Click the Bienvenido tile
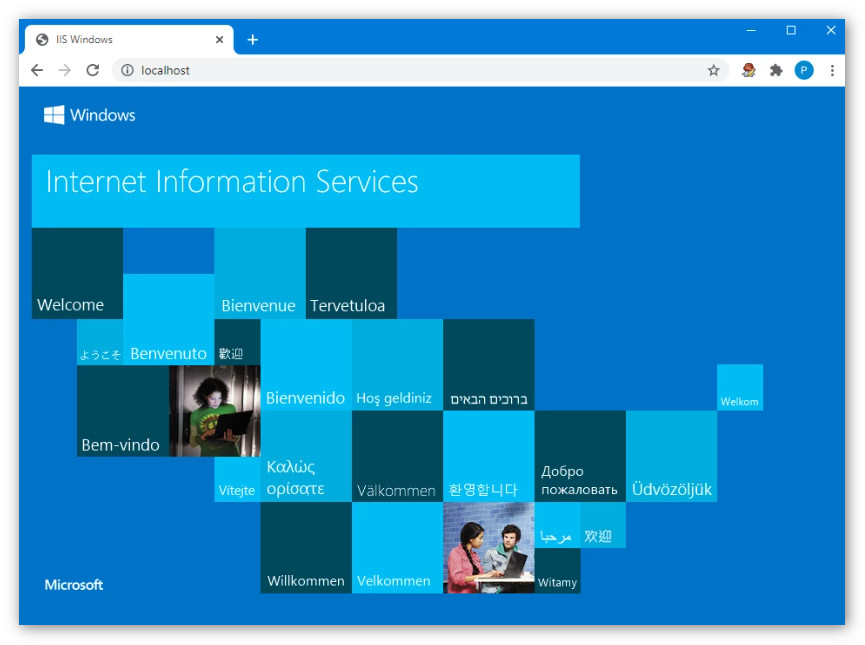Viewport: 865px width, 645px height. click(x=306, y=365)
